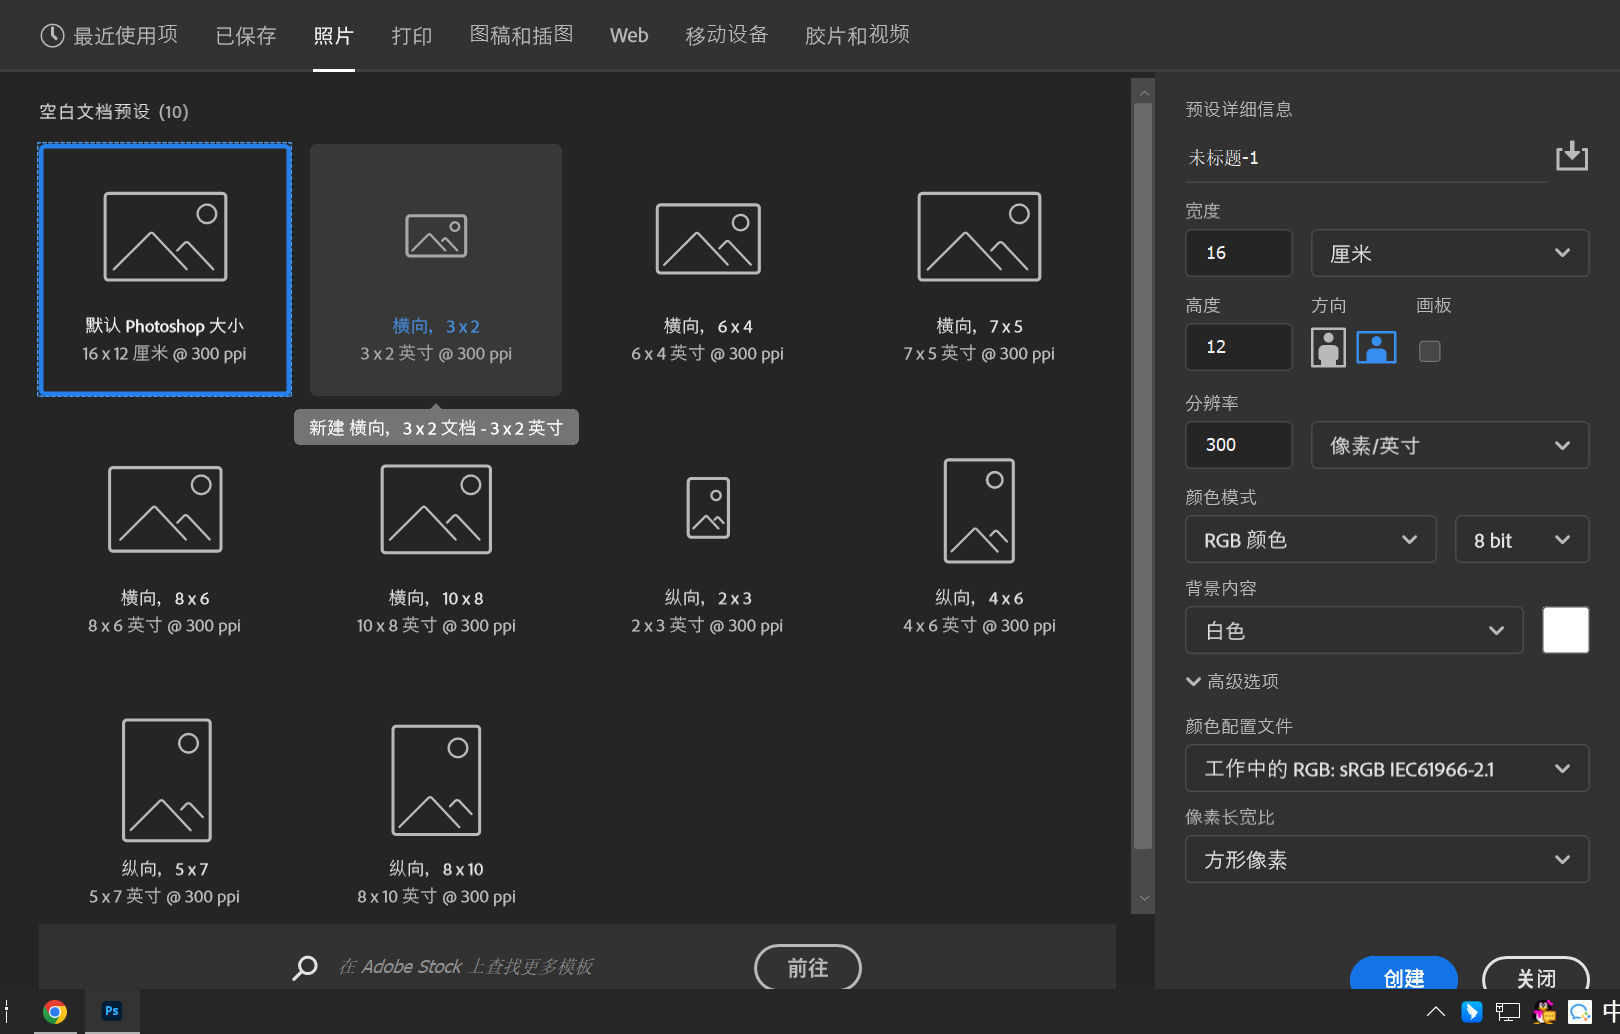Open Photoshop from the taskbar

coord(111,1011)
